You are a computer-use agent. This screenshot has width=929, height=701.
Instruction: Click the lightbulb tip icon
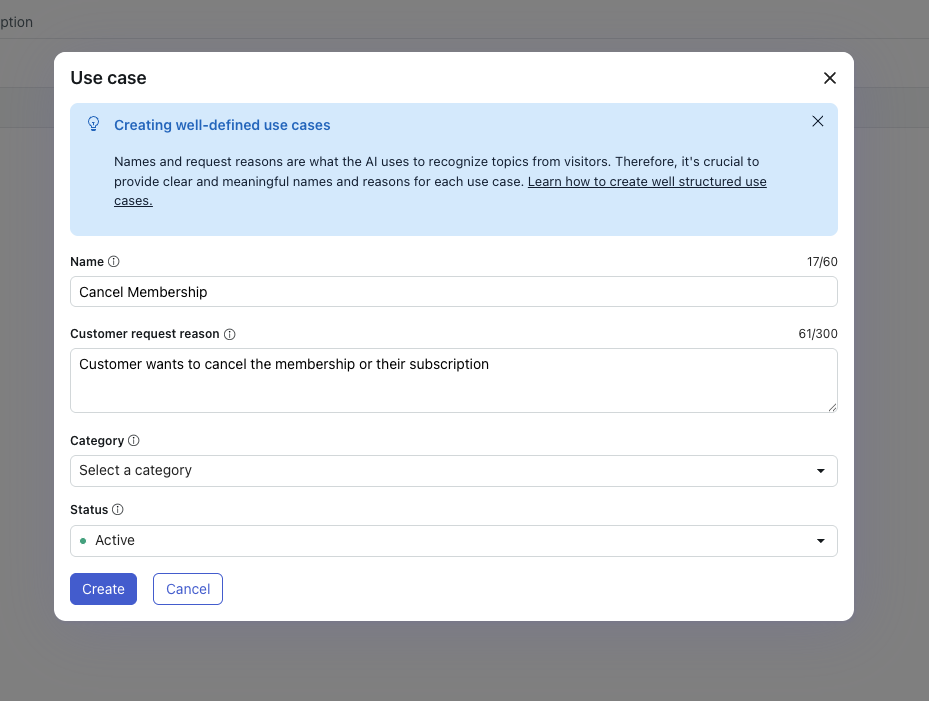click(x=94, y=124)
